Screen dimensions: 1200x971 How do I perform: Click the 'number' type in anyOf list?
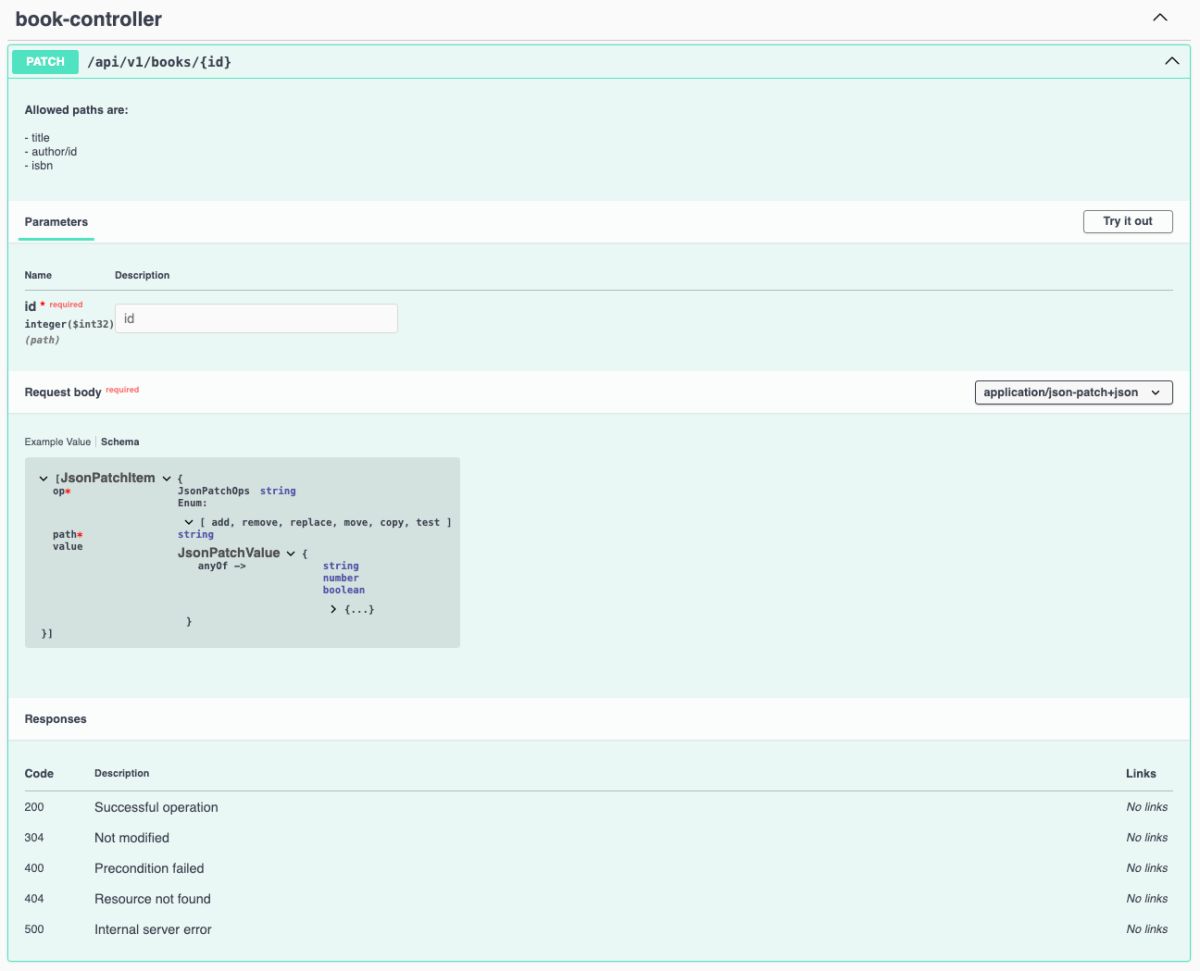341,578
